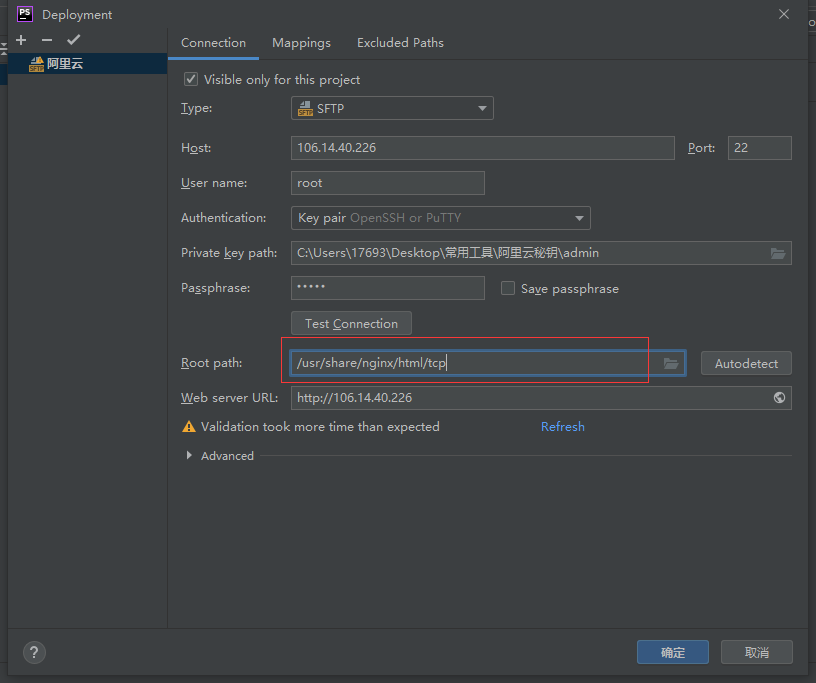Mark server as default with checkmark icon
This screenshot has height=683, width=816.
[x=73, y=40]
